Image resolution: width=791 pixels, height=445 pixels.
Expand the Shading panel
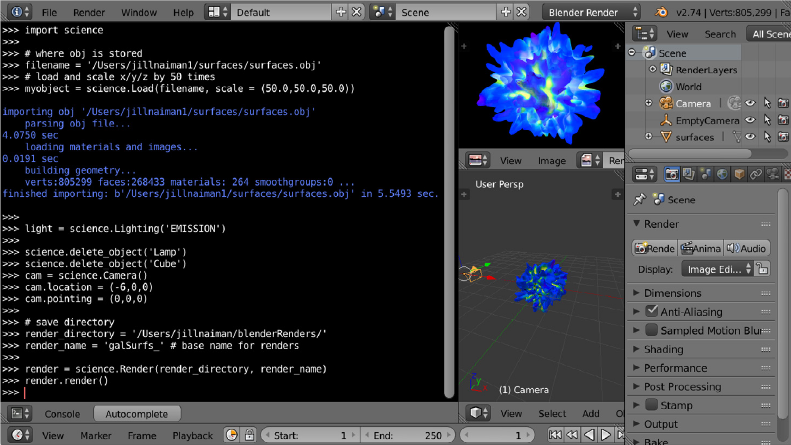[x=637, y=349]
